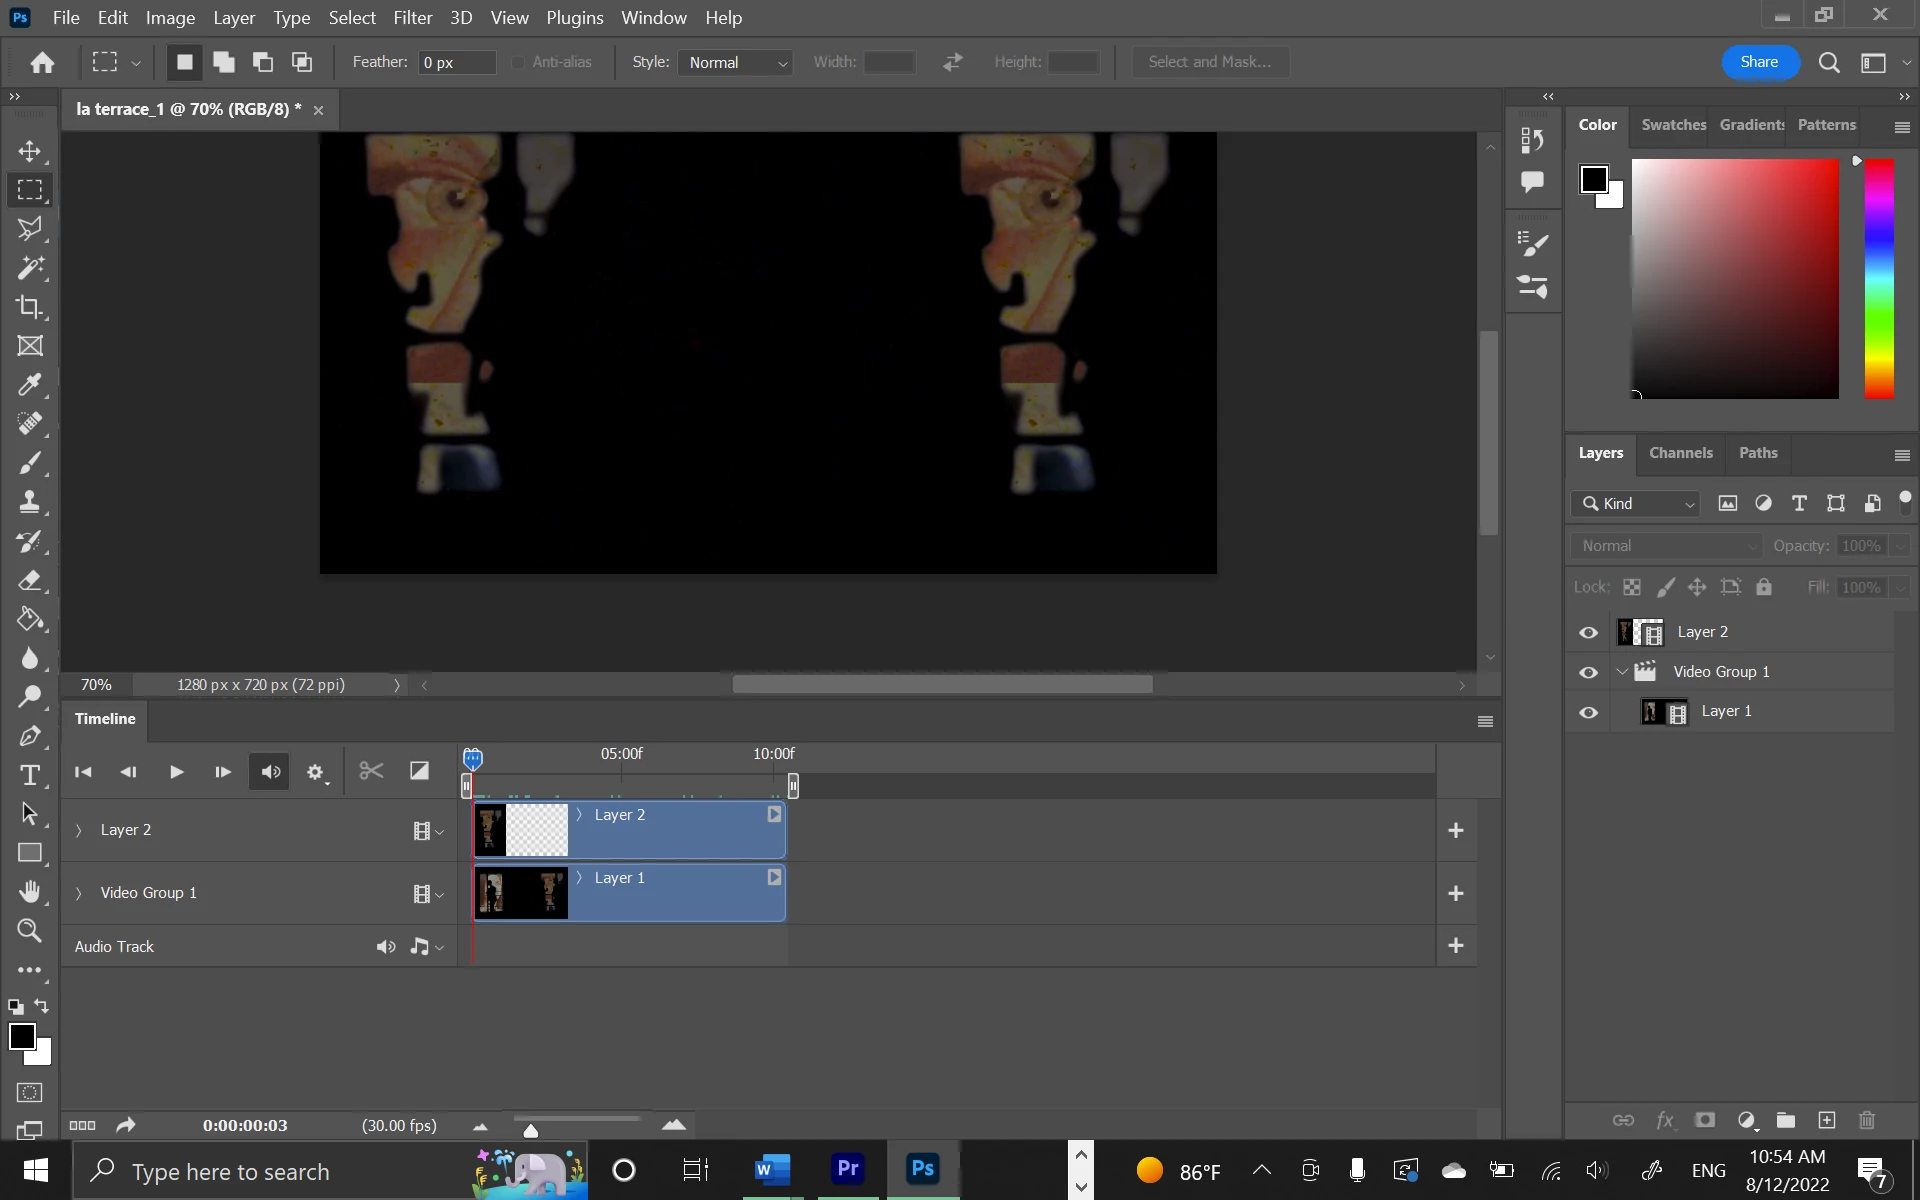This screenshot has height=1200, width=1920.
Task: Create new layer with plus icon
Action: pyautogui.click(x=1827, y=1120)
